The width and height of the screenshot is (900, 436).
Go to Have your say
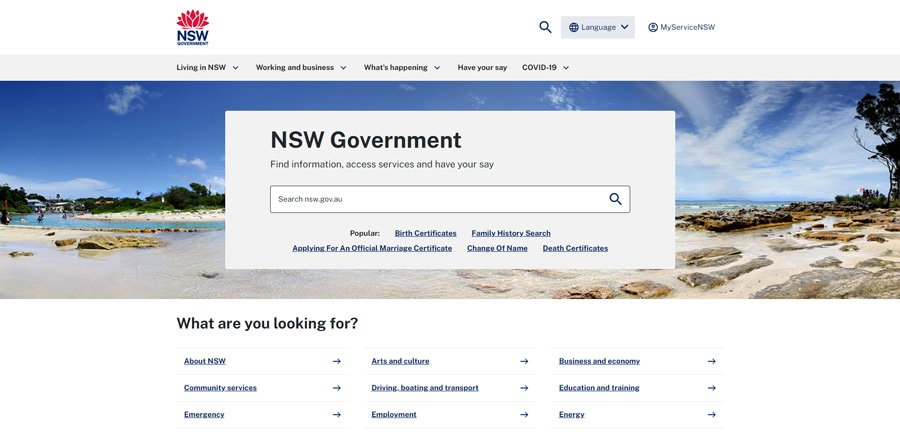pos(482,67)
